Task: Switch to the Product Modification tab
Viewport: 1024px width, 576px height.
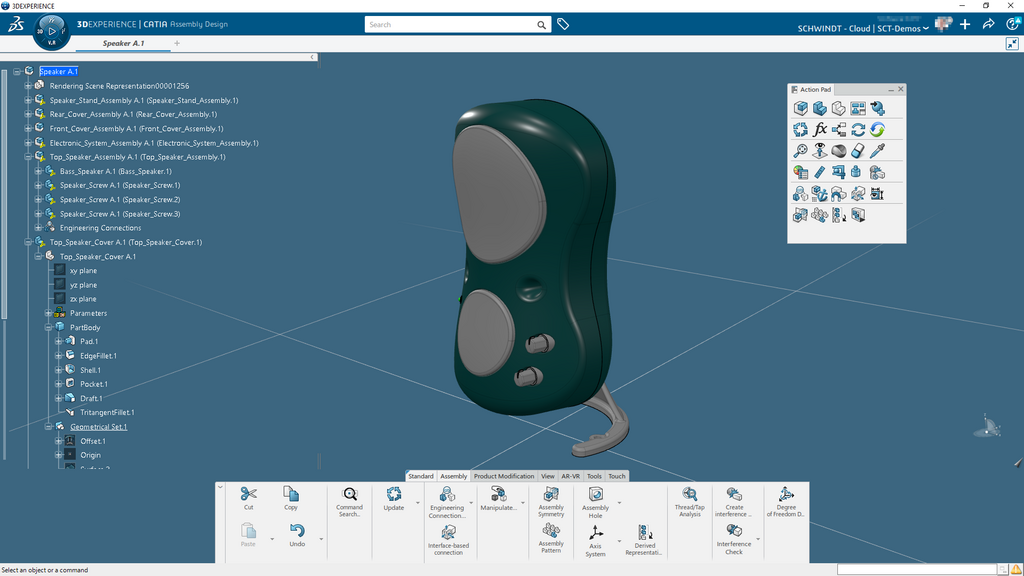Action: click(503, 476)
